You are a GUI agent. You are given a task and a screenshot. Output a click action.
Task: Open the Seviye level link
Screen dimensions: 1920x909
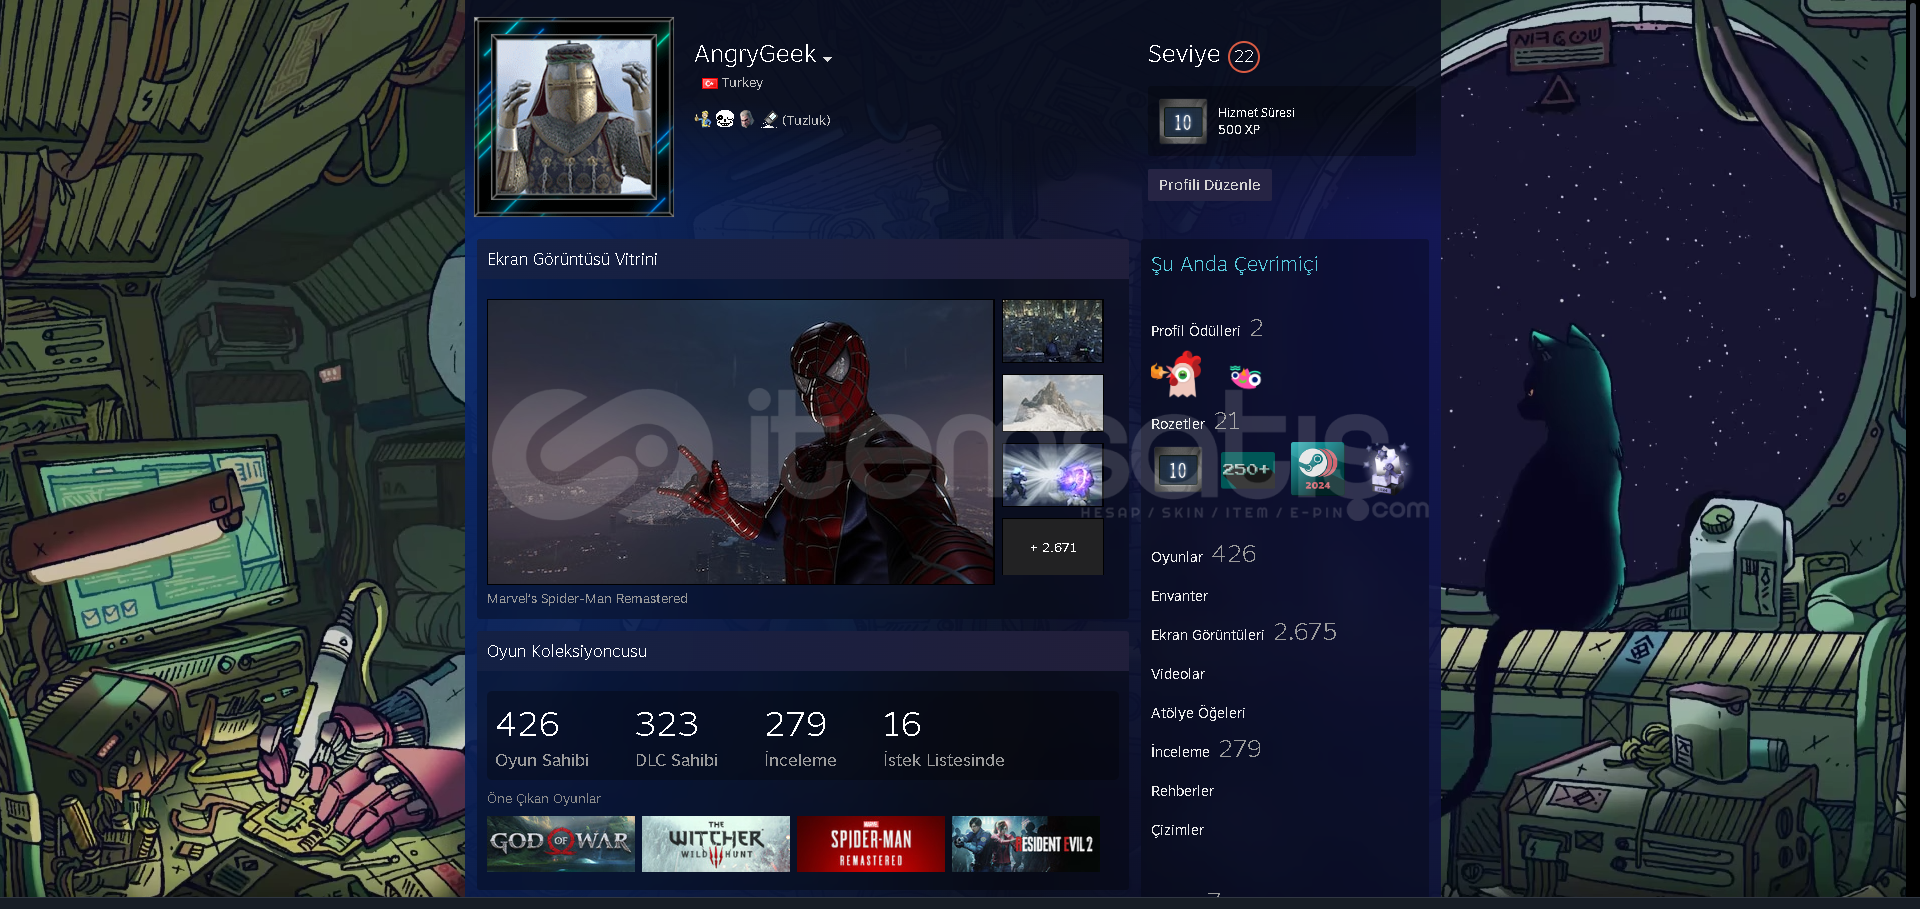(1183, 54)
